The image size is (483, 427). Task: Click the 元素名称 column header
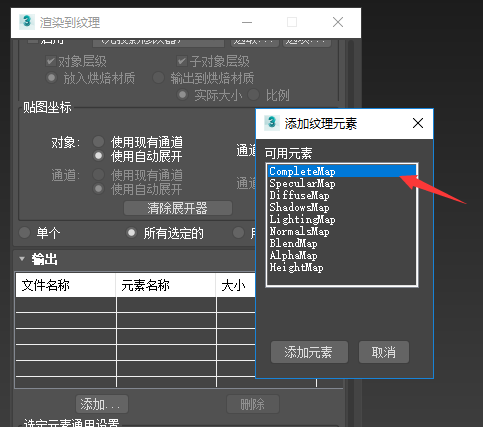click(166, 285)
